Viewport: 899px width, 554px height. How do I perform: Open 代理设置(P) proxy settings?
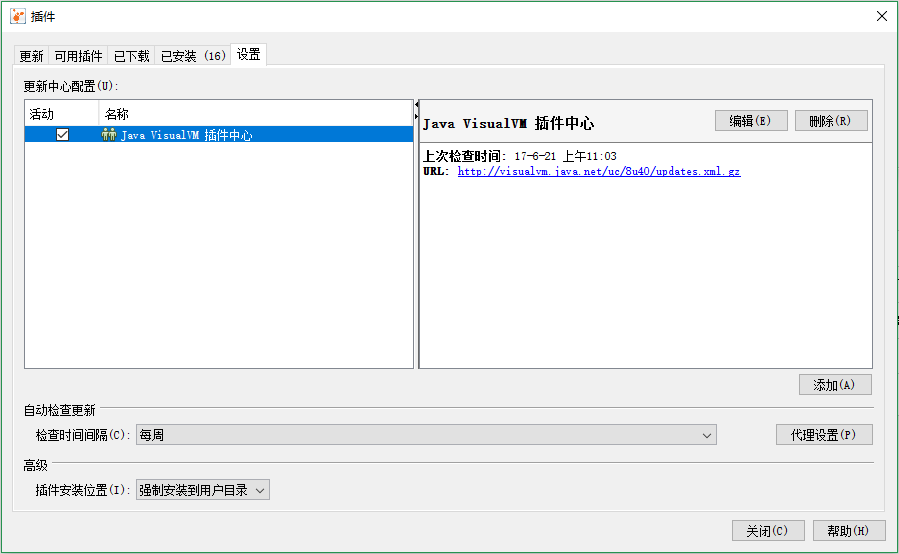click(824, 435)
